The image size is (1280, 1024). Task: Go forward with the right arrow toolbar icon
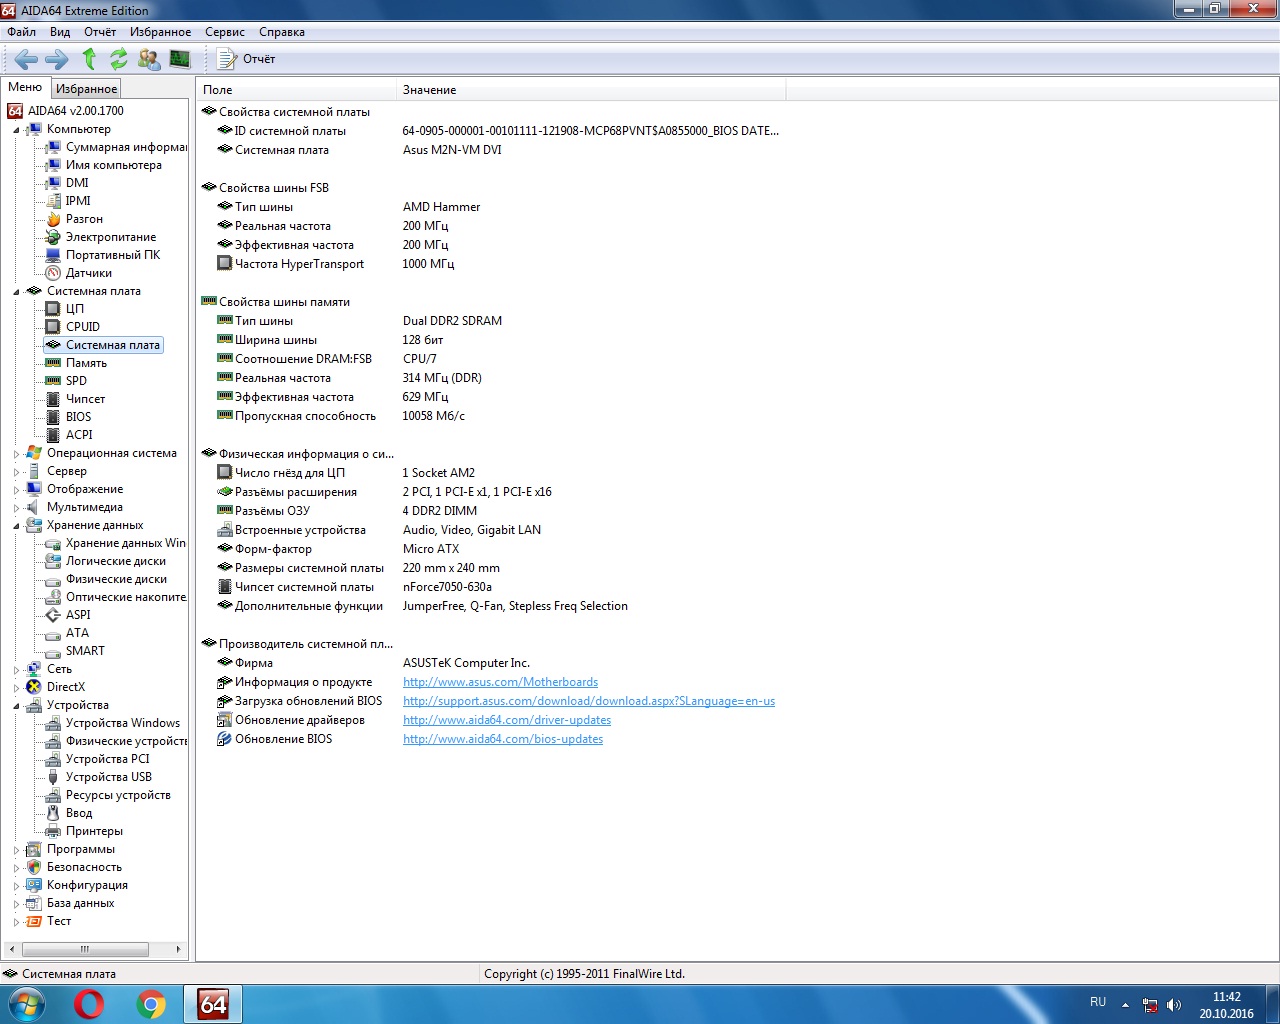point(57,59)
